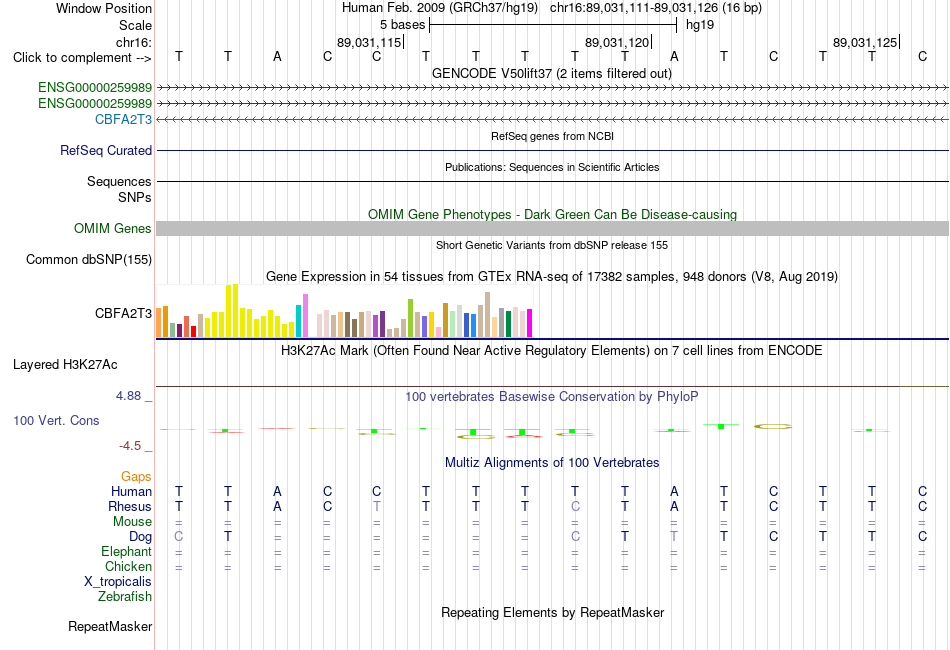Click coordinate marker 89,031,125

click(x=865, y=42)
